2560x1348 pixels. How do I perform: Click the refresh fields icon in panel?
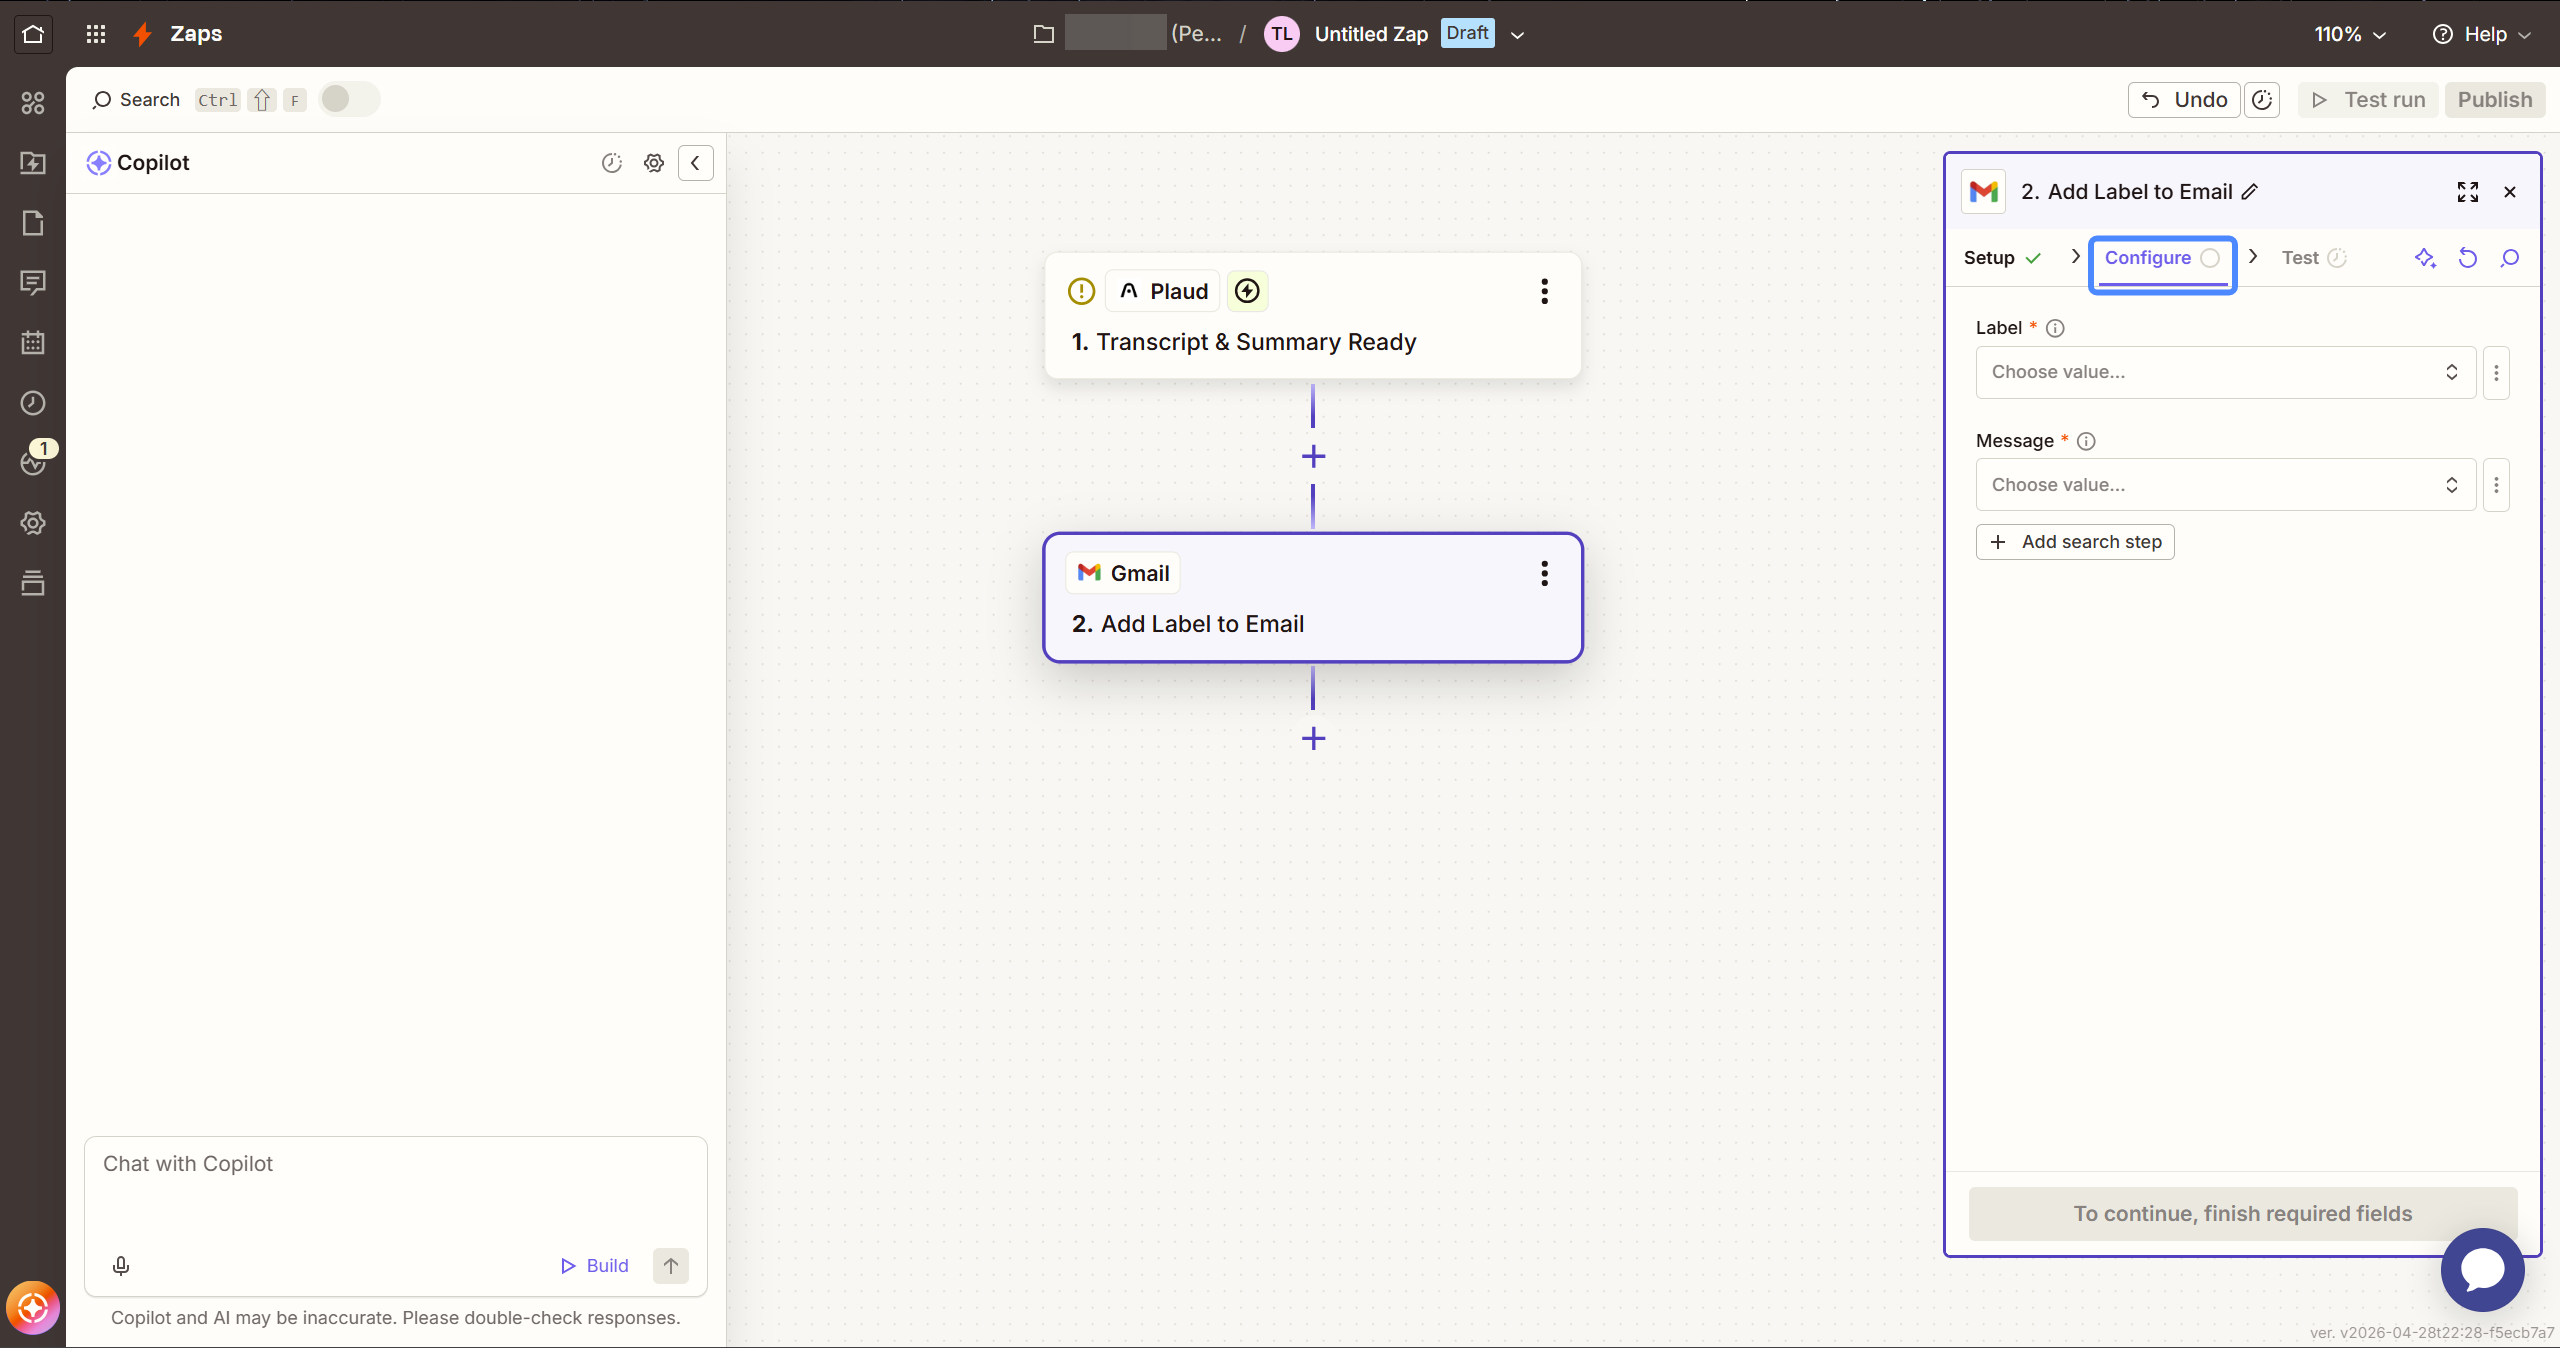[2468, 258]
